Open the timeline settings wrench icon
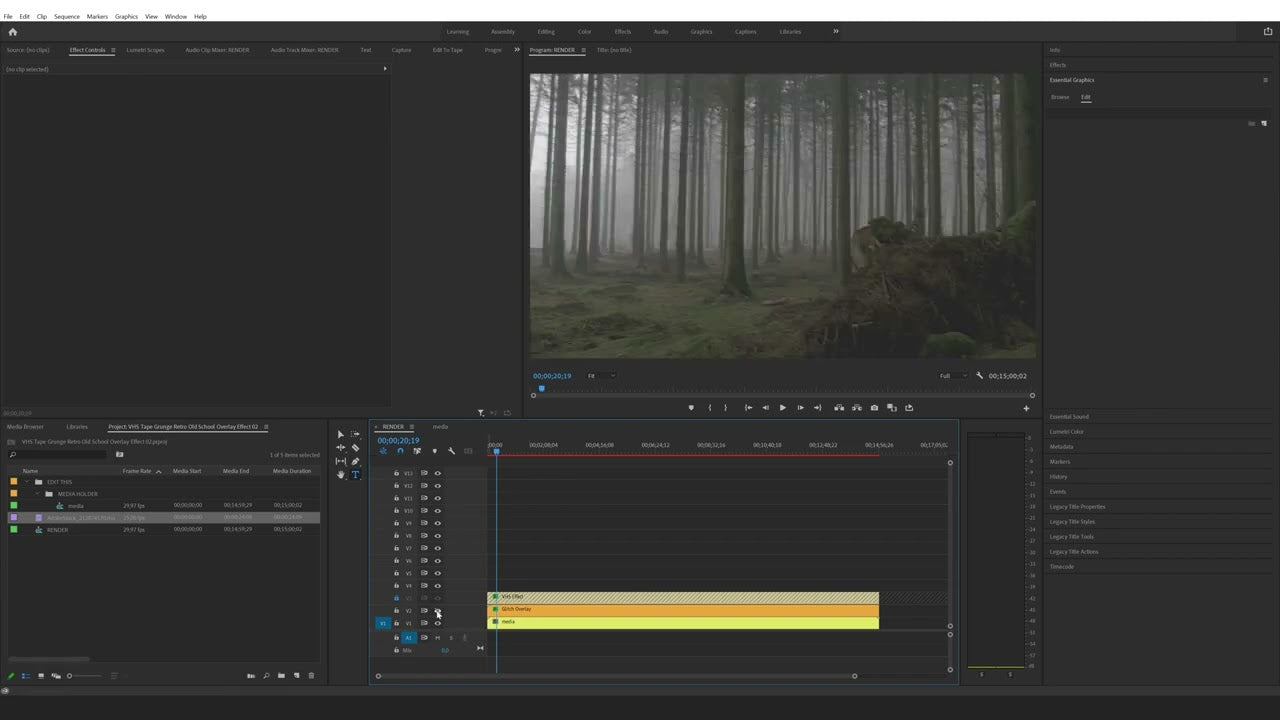1280x720 pixels. (451, 449)
